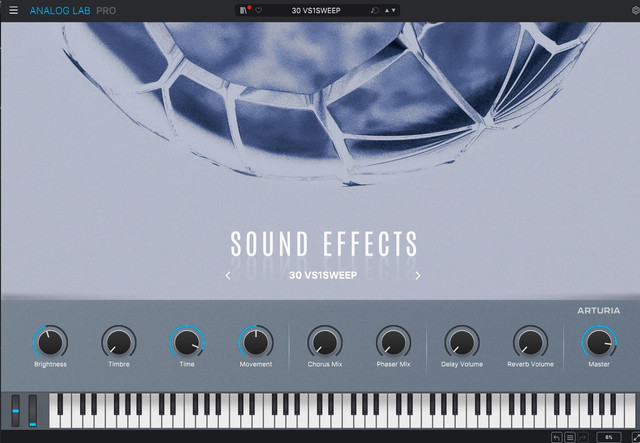Select previous preset with the up arrow
This screenshot has height=443, width=640.
tap(387, 10)
